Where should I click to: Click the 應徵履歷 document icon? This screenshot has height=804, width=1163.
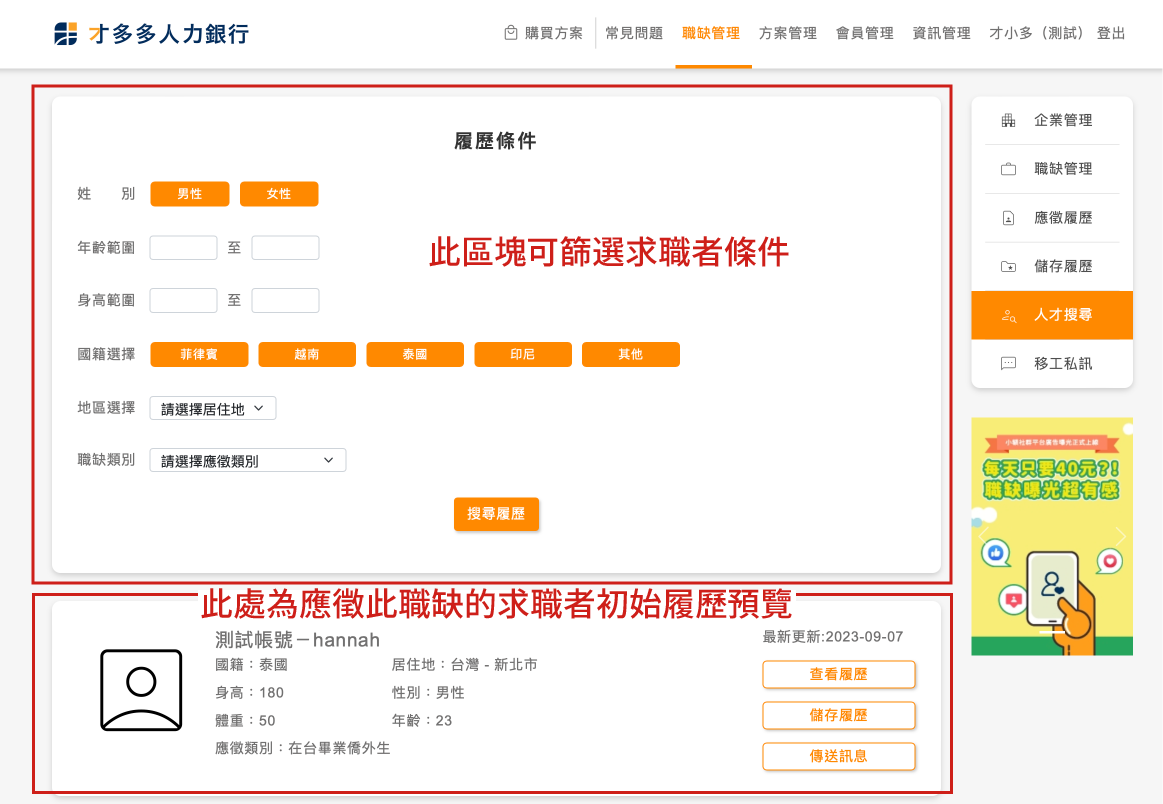point(1008,218)
